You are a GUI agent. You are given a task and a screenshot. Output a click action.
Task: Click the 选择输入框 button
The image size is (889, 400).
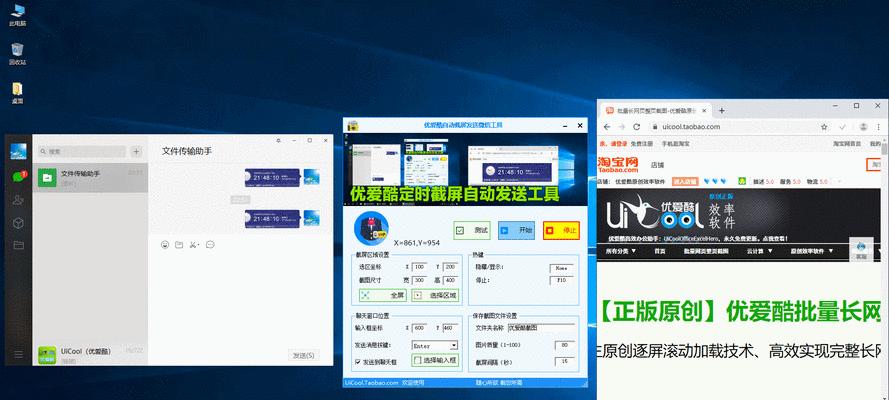435,360
